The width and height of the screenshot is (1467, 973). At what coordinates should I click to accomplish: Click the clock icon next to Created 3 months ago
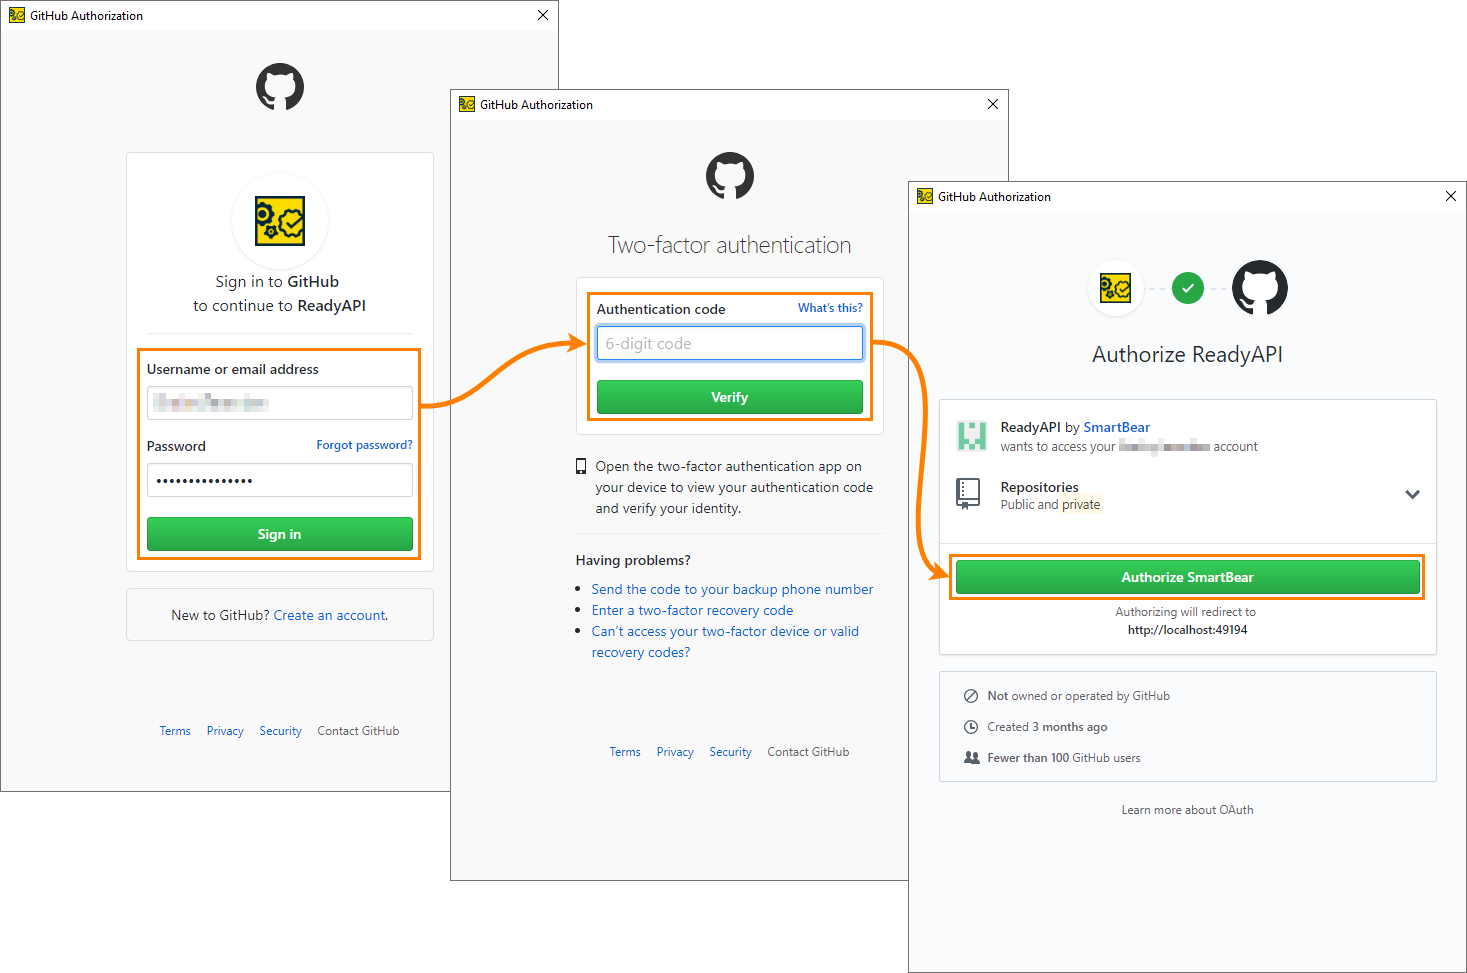point(971,727)
